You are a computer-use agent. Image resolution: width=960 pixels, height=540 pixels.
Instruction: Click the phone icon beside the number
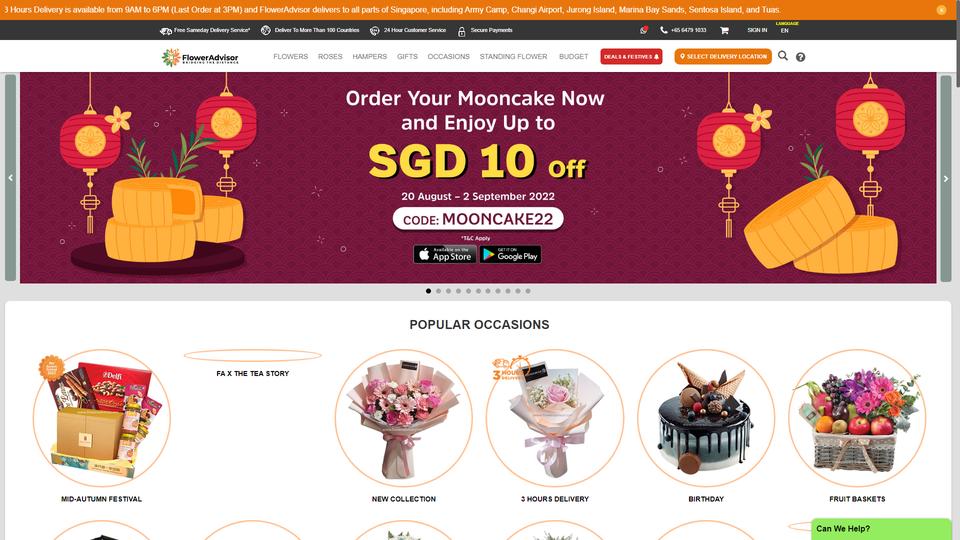pyautogui.click(x=664, y=30)
